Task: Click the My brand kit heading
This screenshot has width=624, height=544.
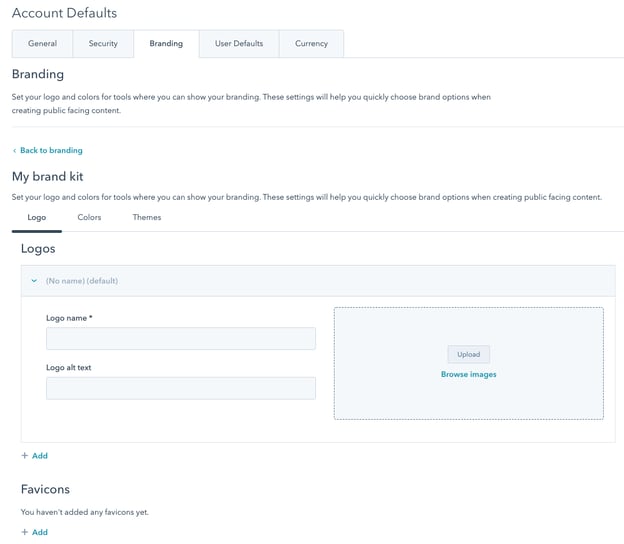Action: point(47,177)
